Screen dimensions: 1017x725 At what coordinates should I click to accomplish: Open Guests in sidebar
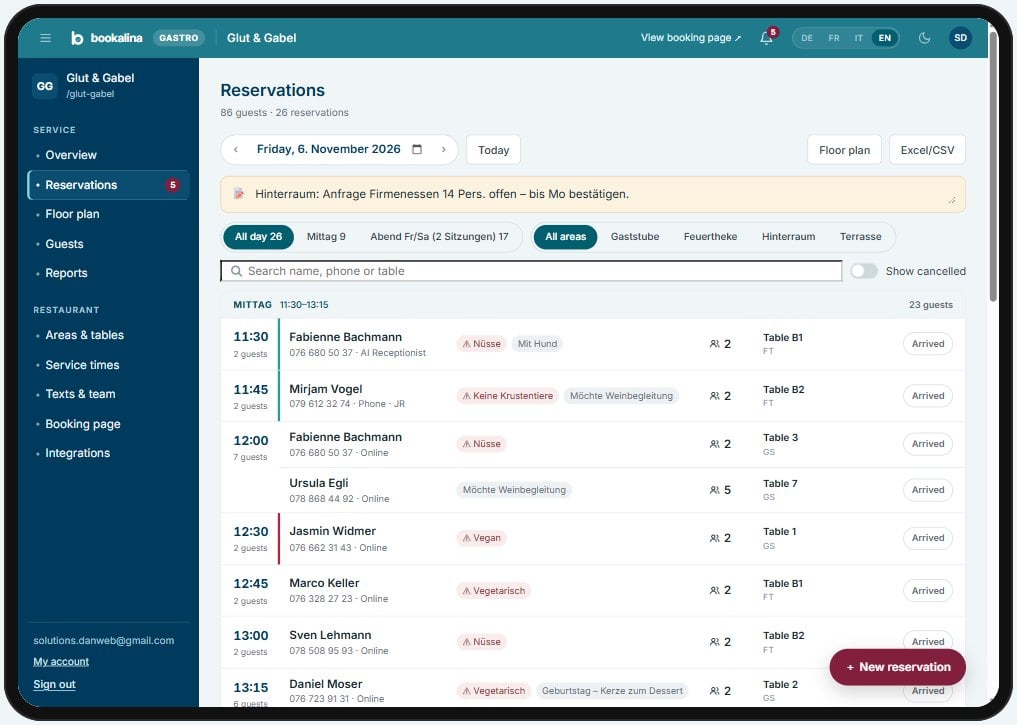click(108, 244)
